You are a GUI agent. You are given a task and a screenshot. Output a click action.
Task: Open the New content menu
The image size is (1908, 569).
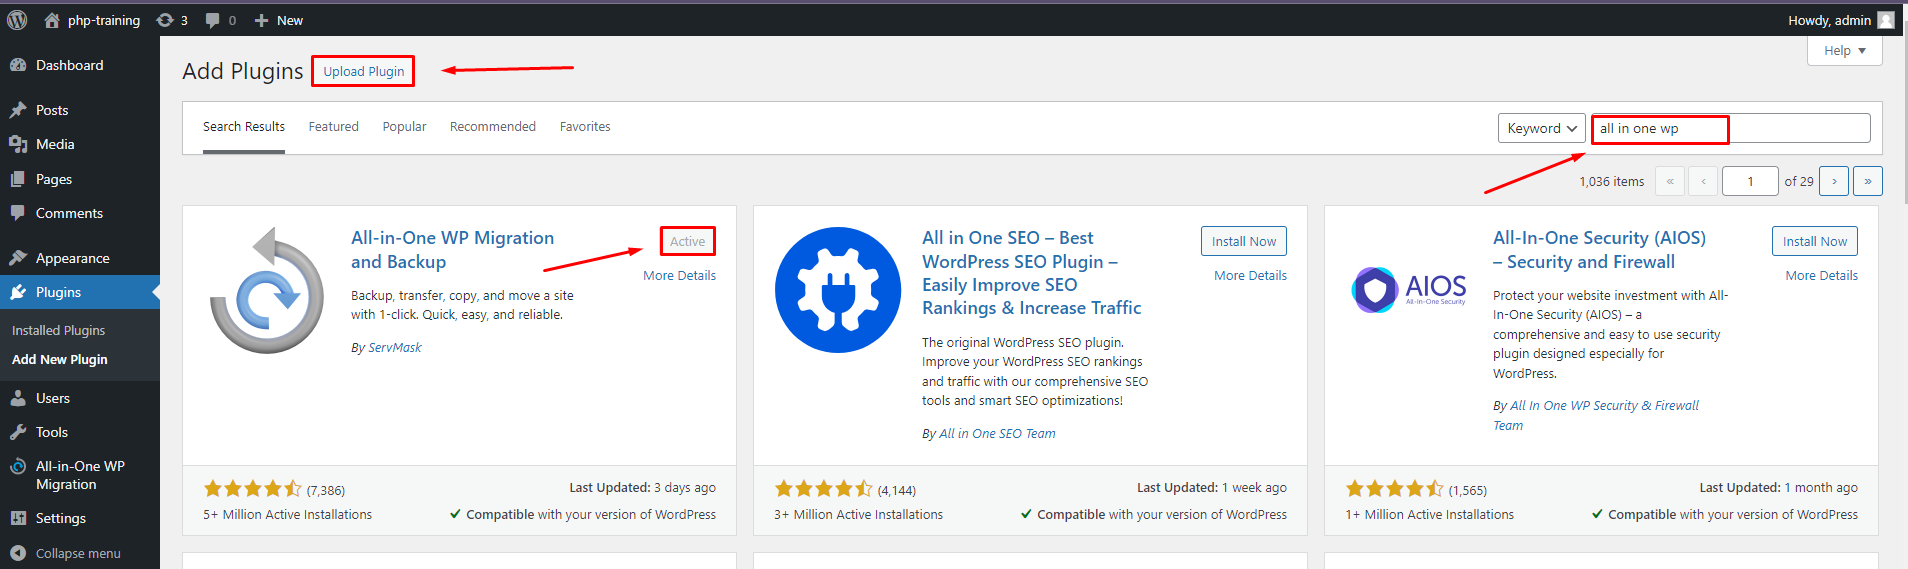pos(279,20)
